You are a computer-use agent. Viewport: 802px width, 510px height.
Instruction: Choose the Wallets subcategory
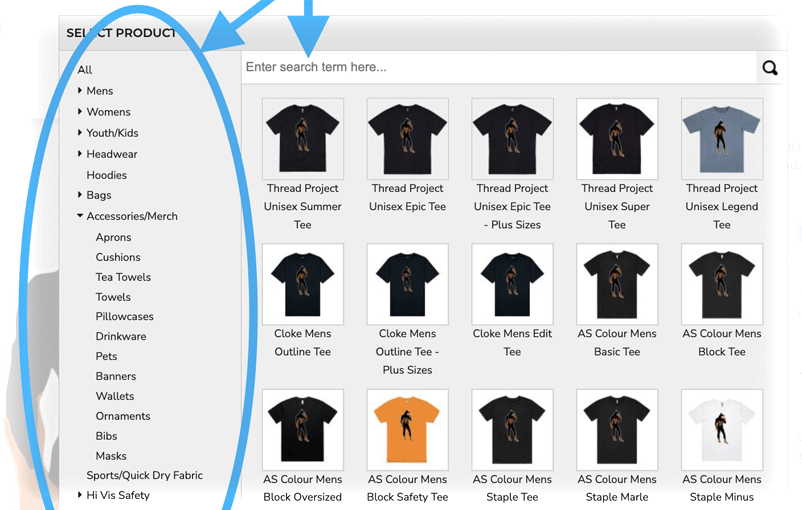coord(115,396)
